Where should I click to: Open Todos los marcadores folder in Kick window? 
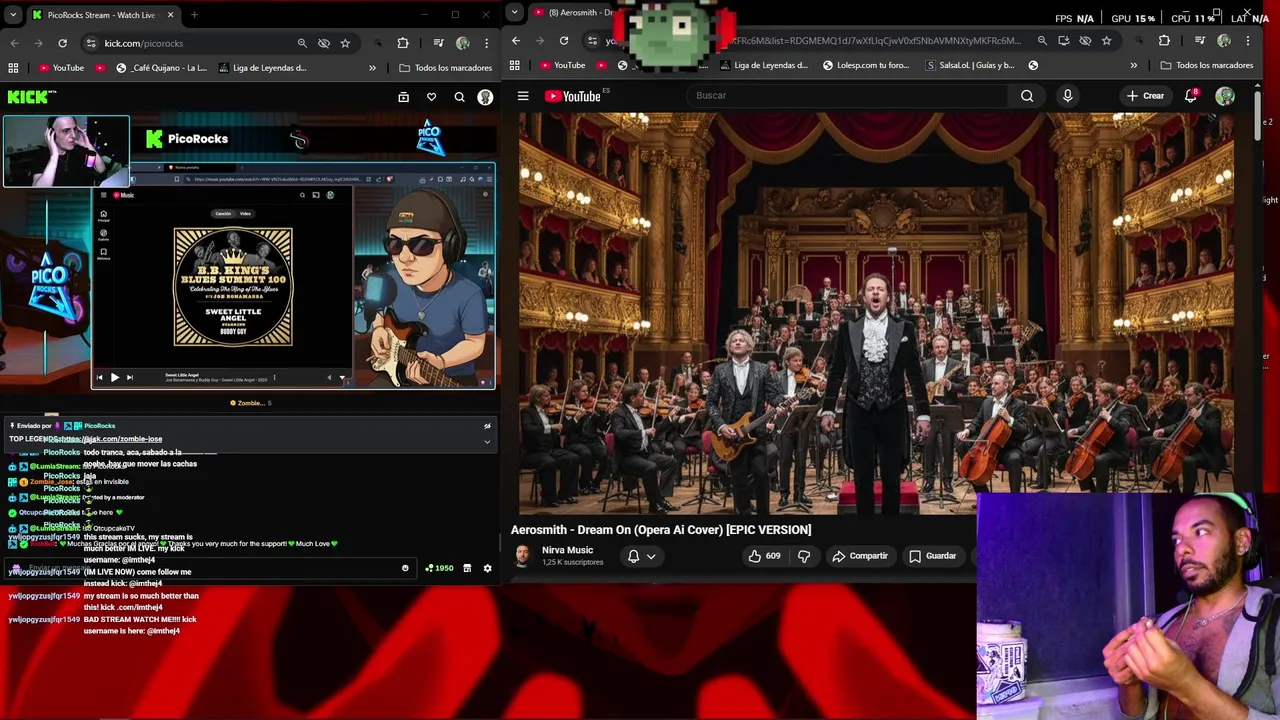click(445, 68)
